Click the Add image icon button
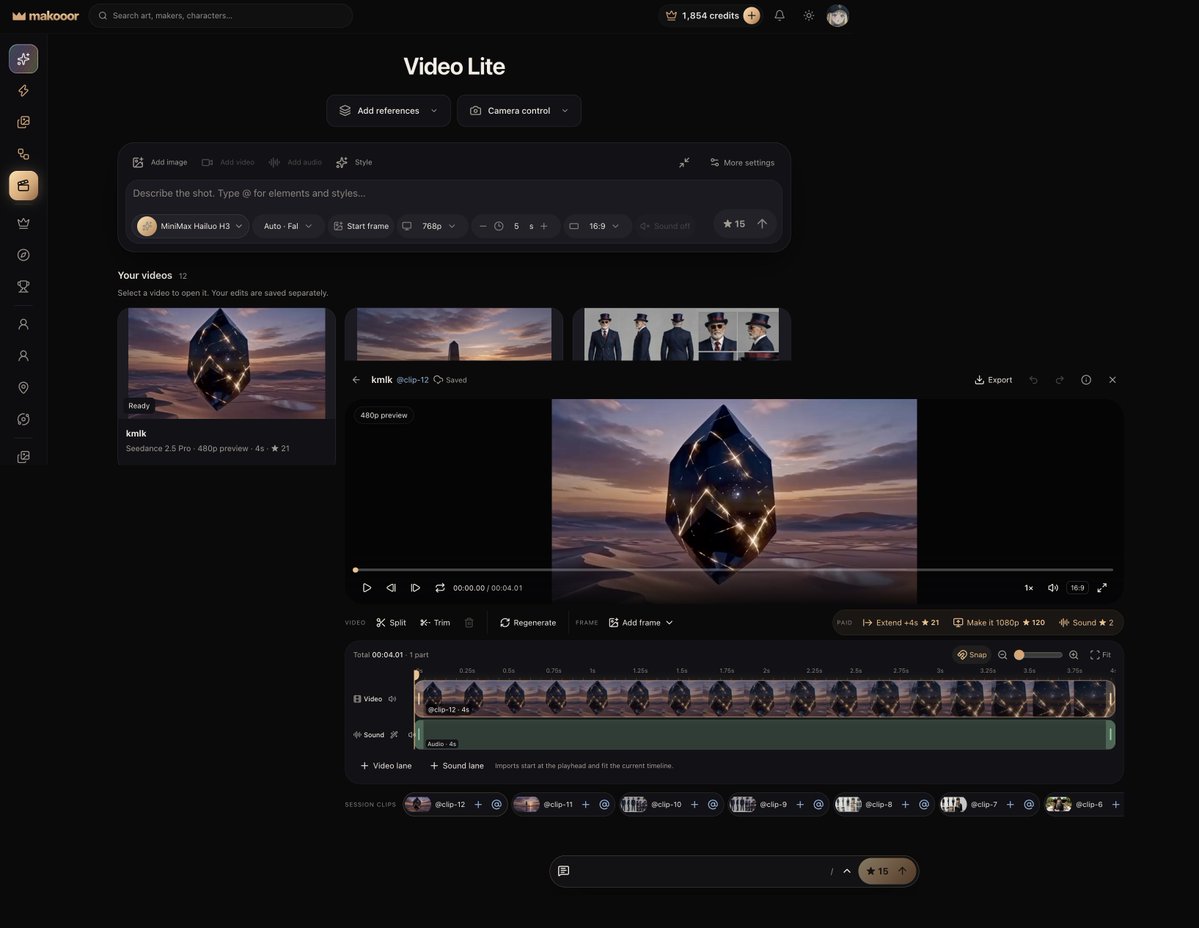 coord(160,162)
